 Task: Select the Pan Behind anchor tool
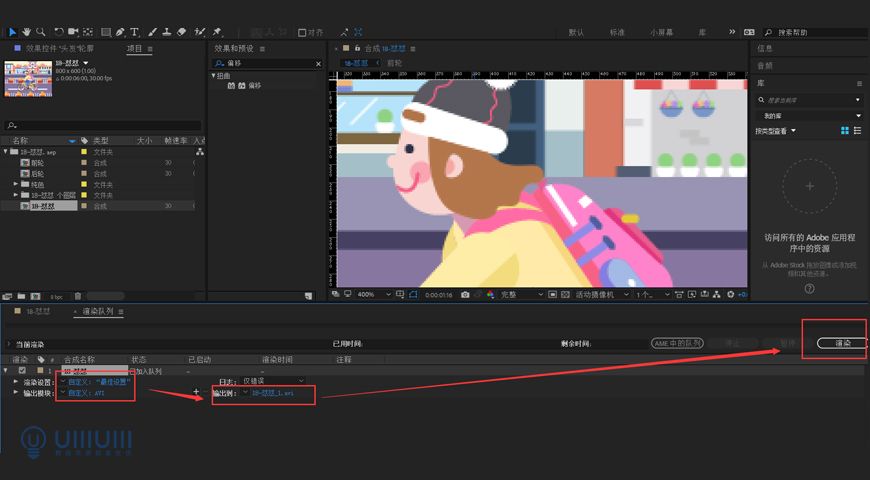pyautogui.click(x=88, y=32)
